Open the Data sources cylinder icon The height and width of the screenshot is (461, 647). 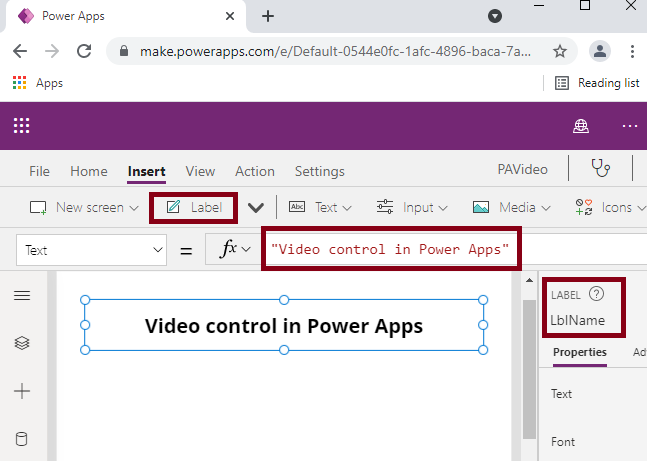pos(21,439)
